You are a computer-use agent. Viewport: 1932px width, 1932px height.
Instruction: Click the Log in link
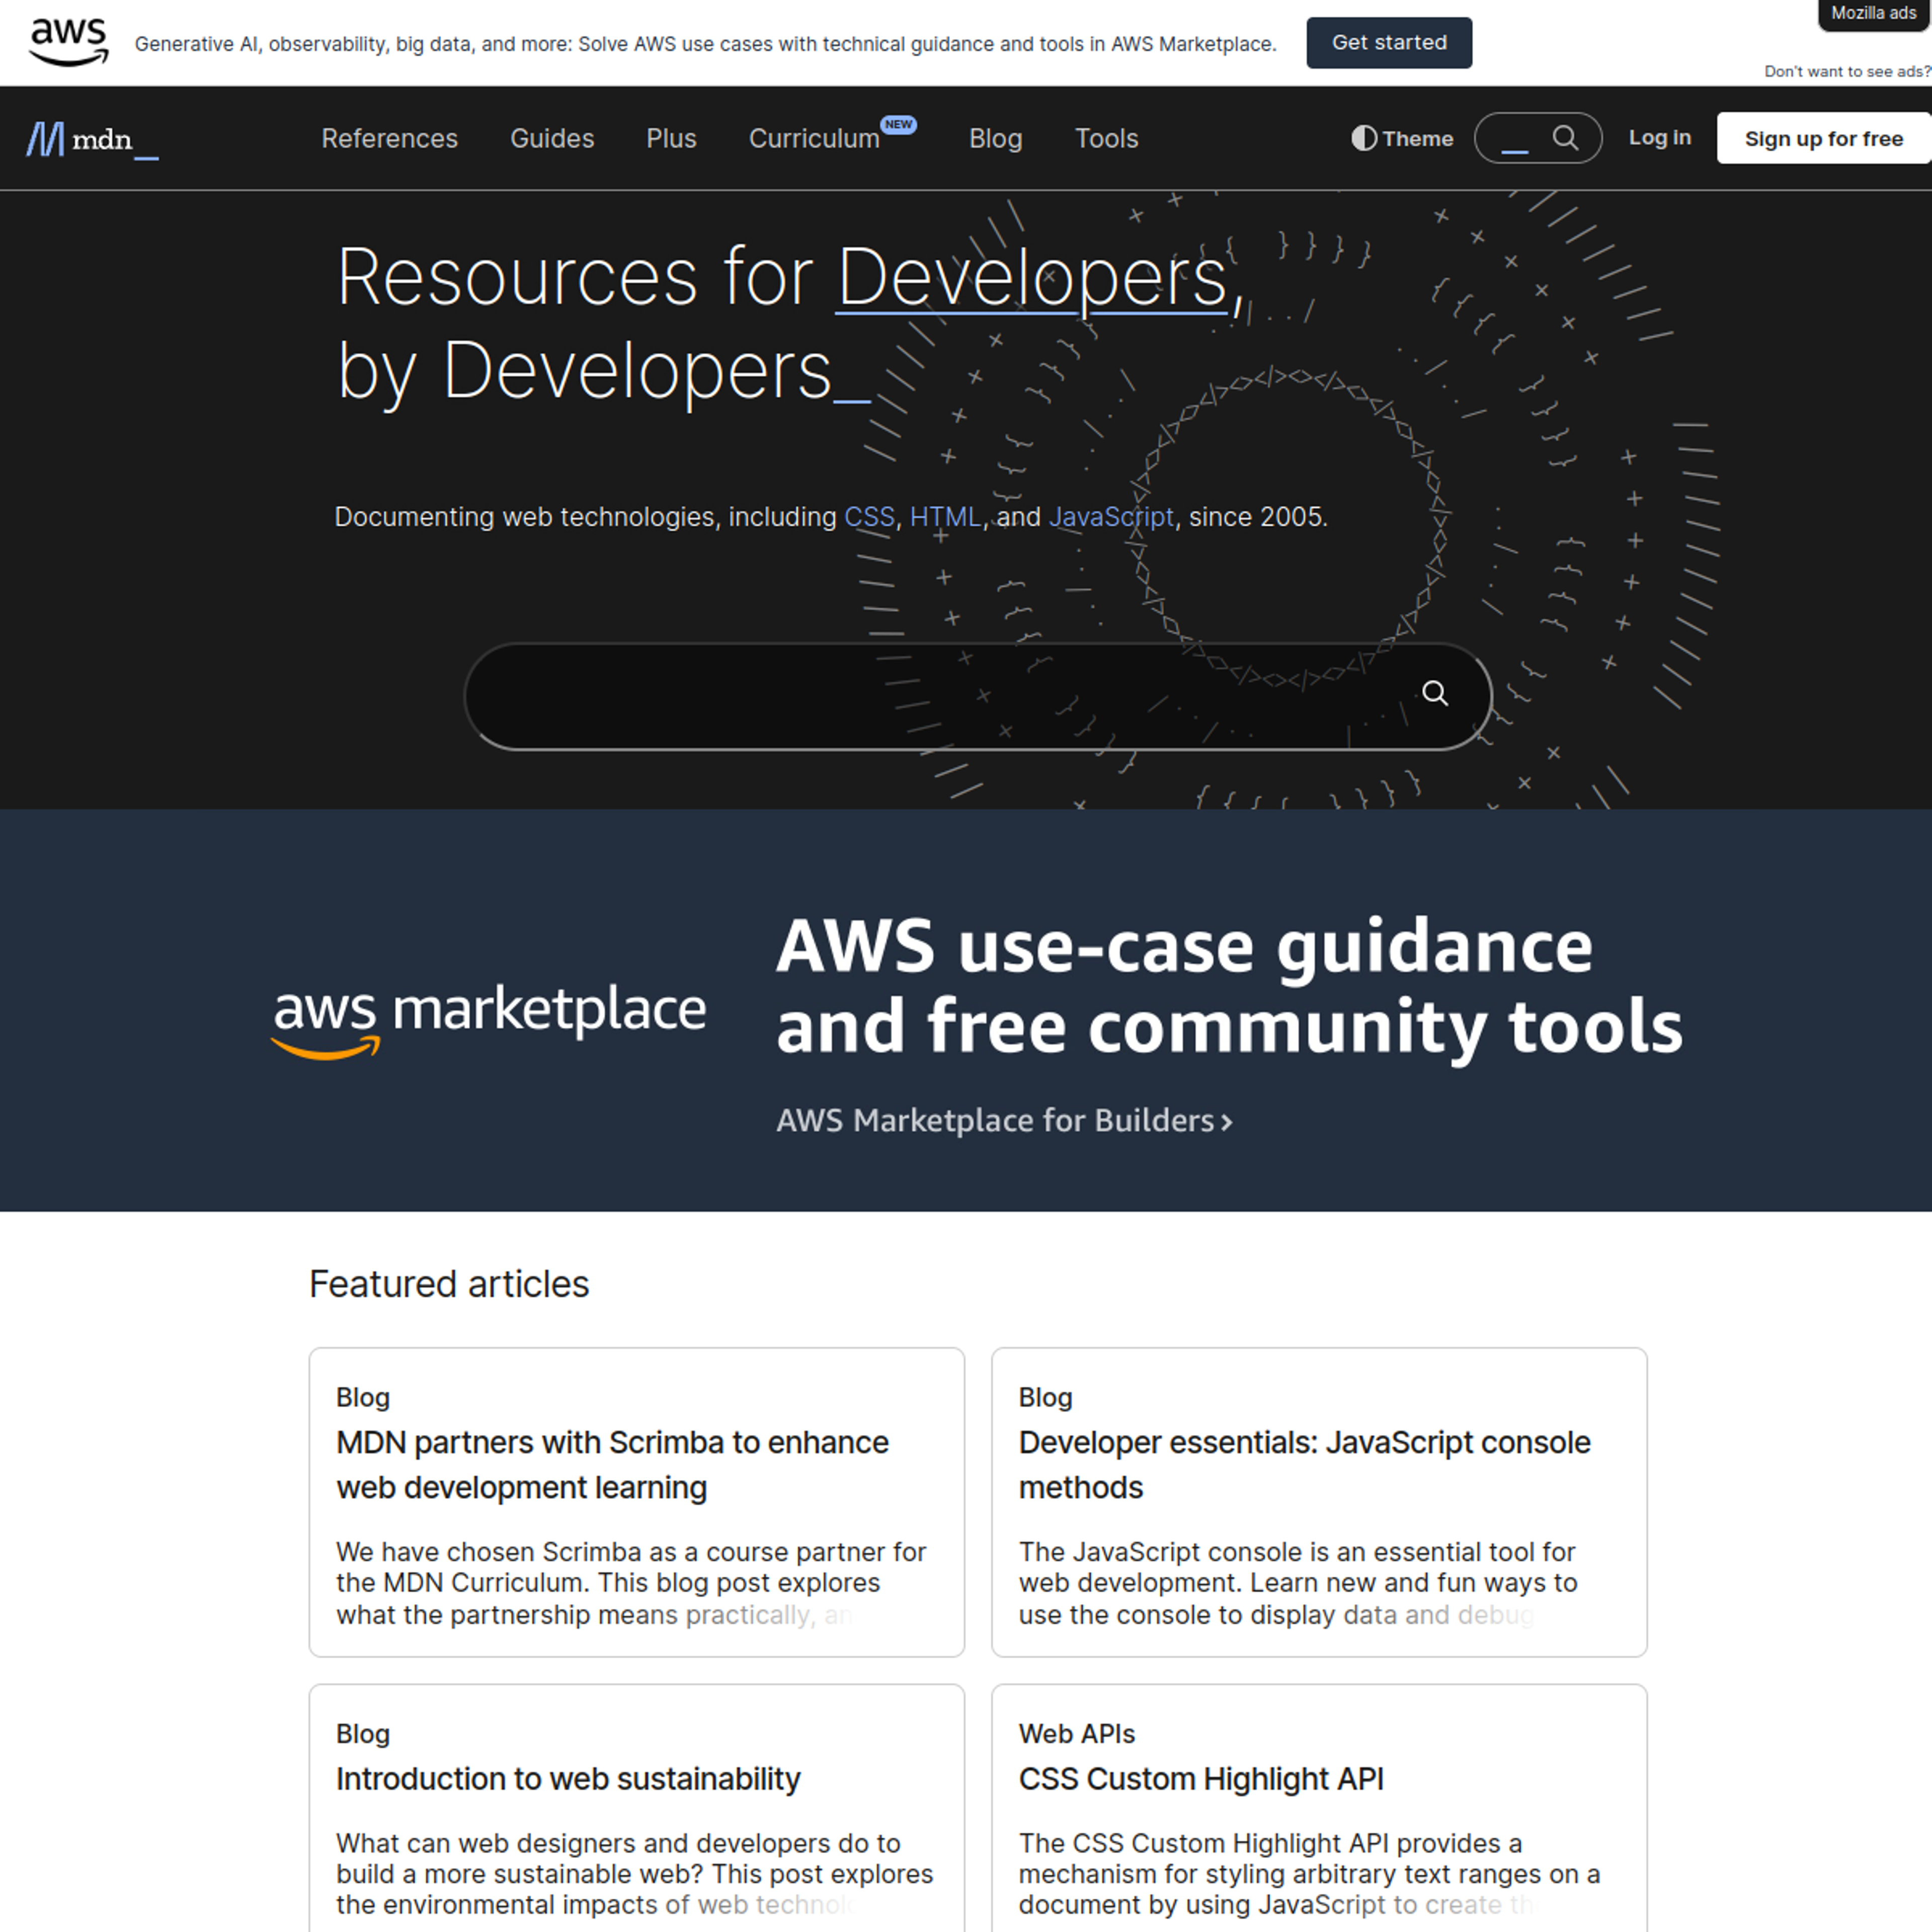pos(1659,137)
